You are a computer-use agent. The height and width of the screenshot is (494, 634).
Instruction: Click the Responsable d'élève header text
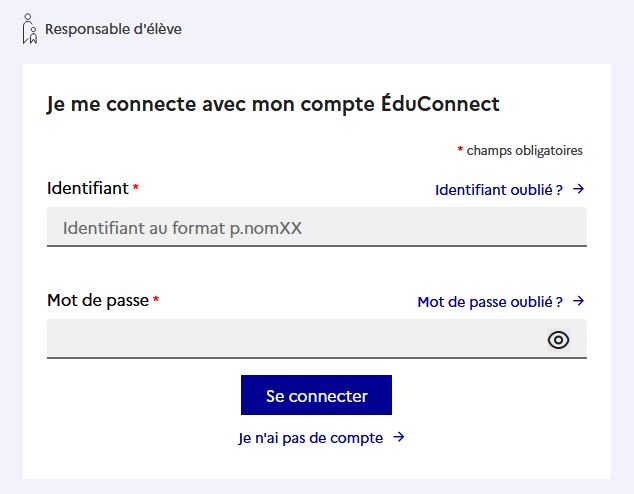(x=113, y=29)
